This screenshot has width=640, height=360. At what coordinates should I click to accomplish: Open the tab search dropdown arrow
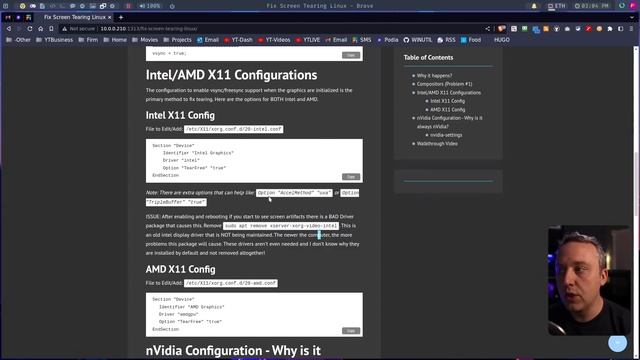632,18
